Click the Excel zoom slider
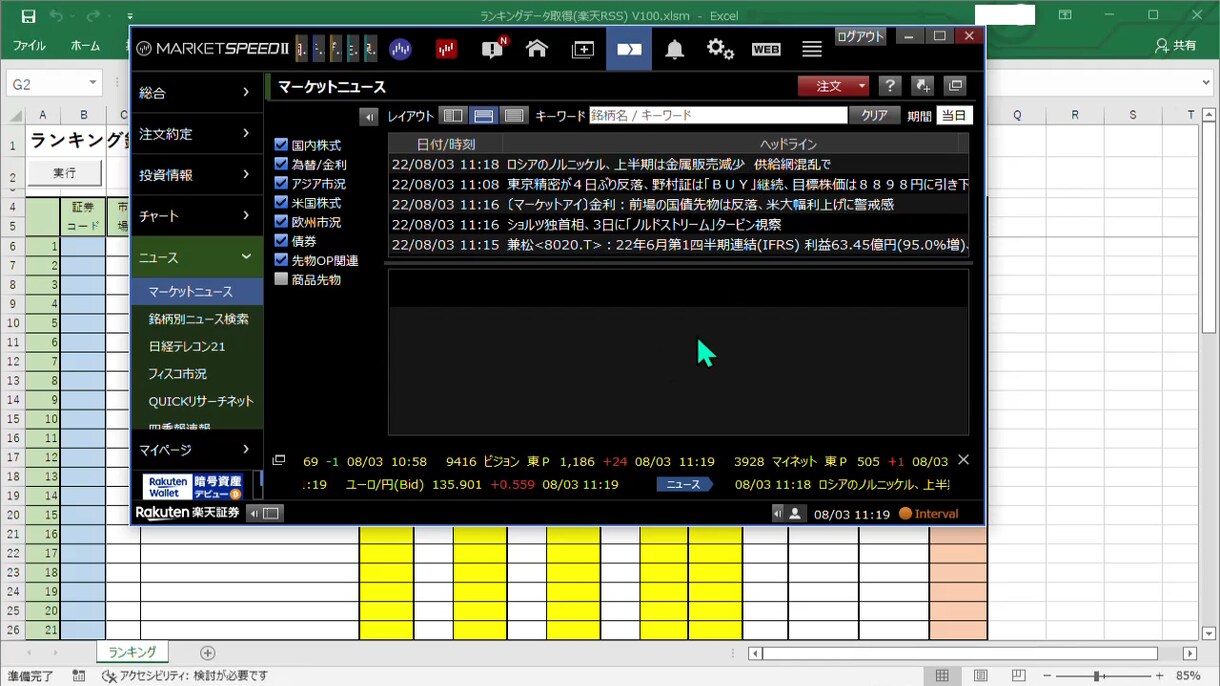 click(1097, 676)
